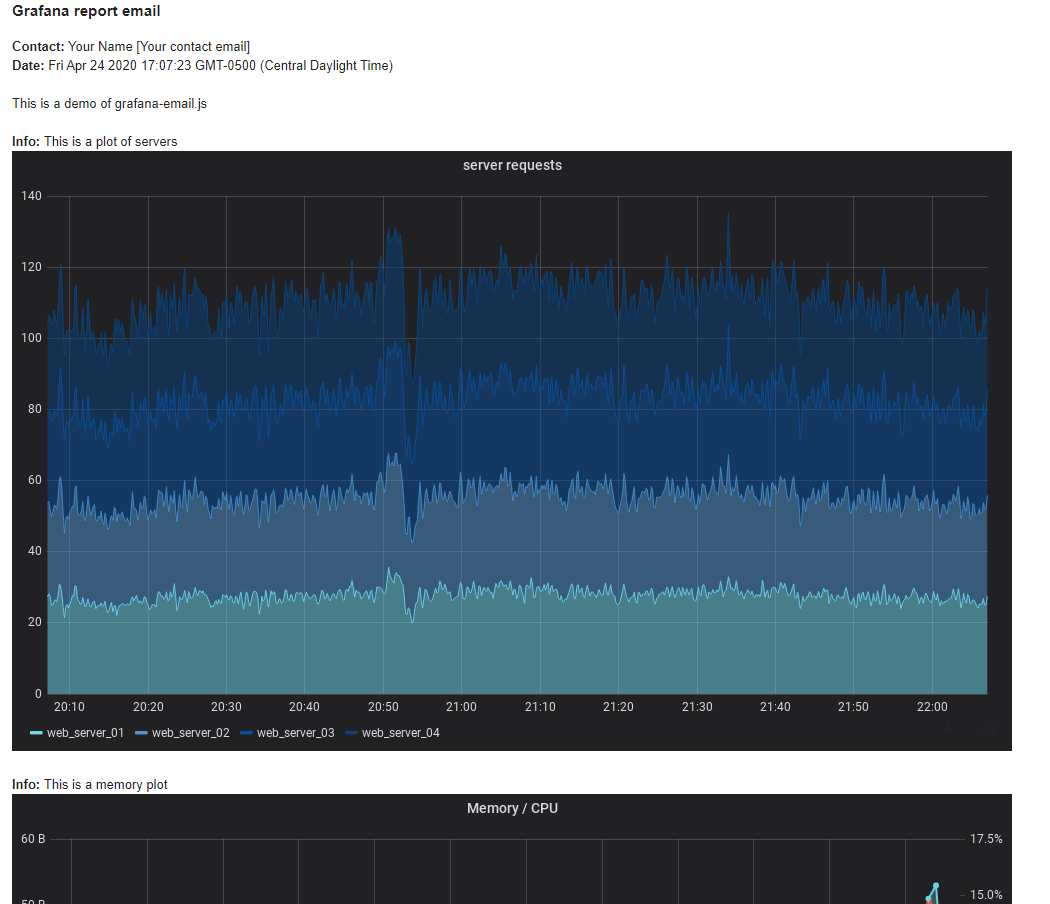Click the 80 y-axis label
This screenshot has width=1050, height=904.
pos(35,409)
